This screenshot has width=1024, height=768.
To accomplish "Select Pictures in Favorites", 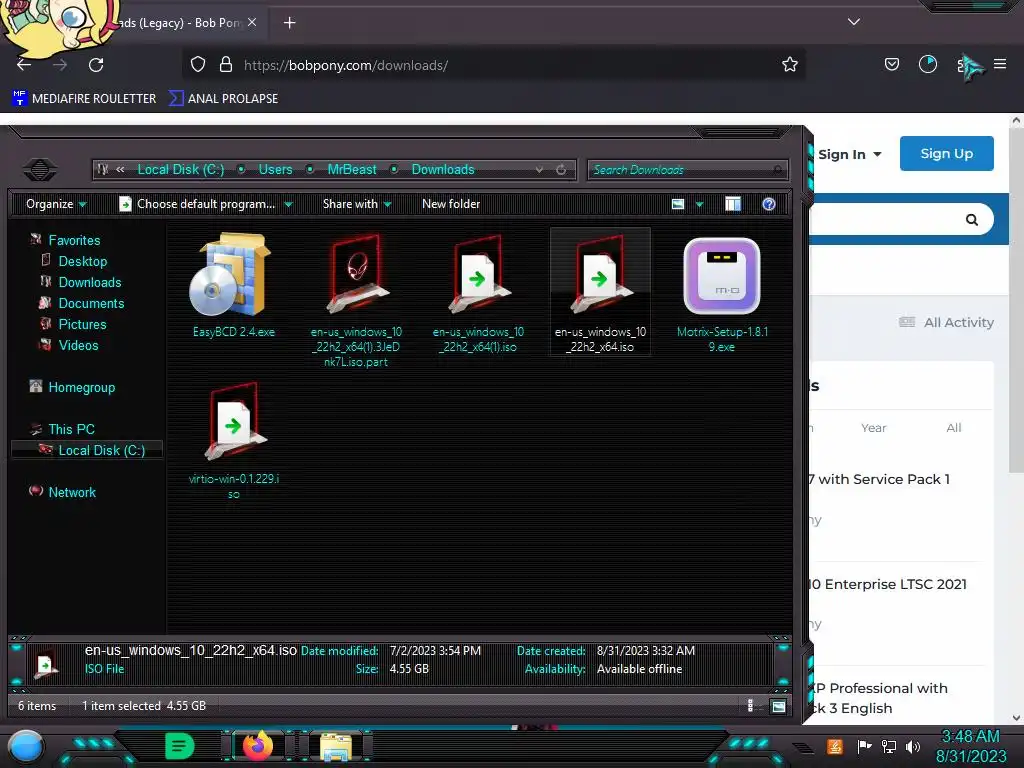I will pyautogui.click(x=82, y=324).
